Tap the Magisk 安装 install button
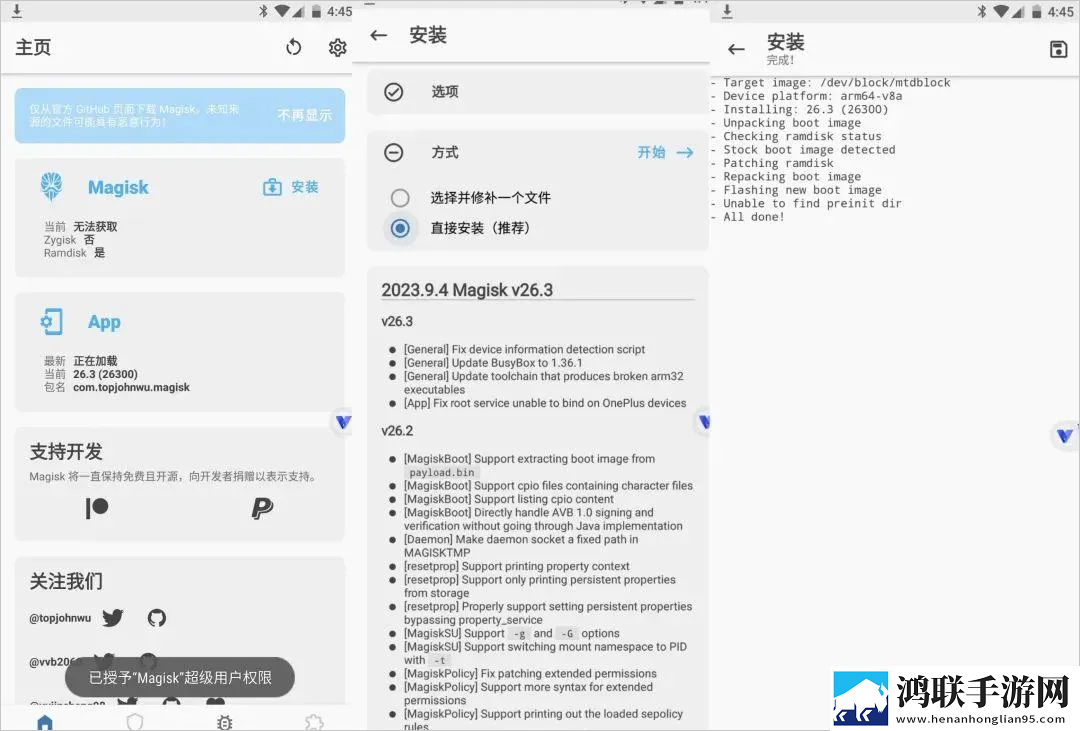The image size is (1080, 731). click(291, 187)
